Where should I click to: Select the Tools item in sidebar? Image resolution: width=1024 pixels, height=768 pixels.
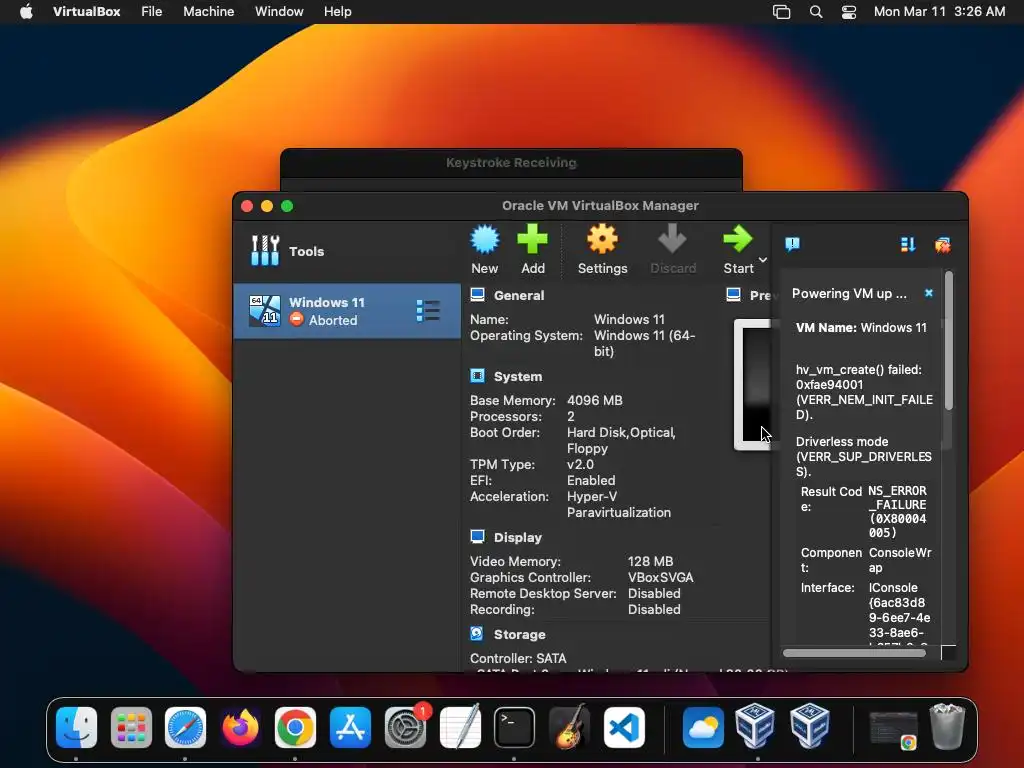(x=346, y=251)
